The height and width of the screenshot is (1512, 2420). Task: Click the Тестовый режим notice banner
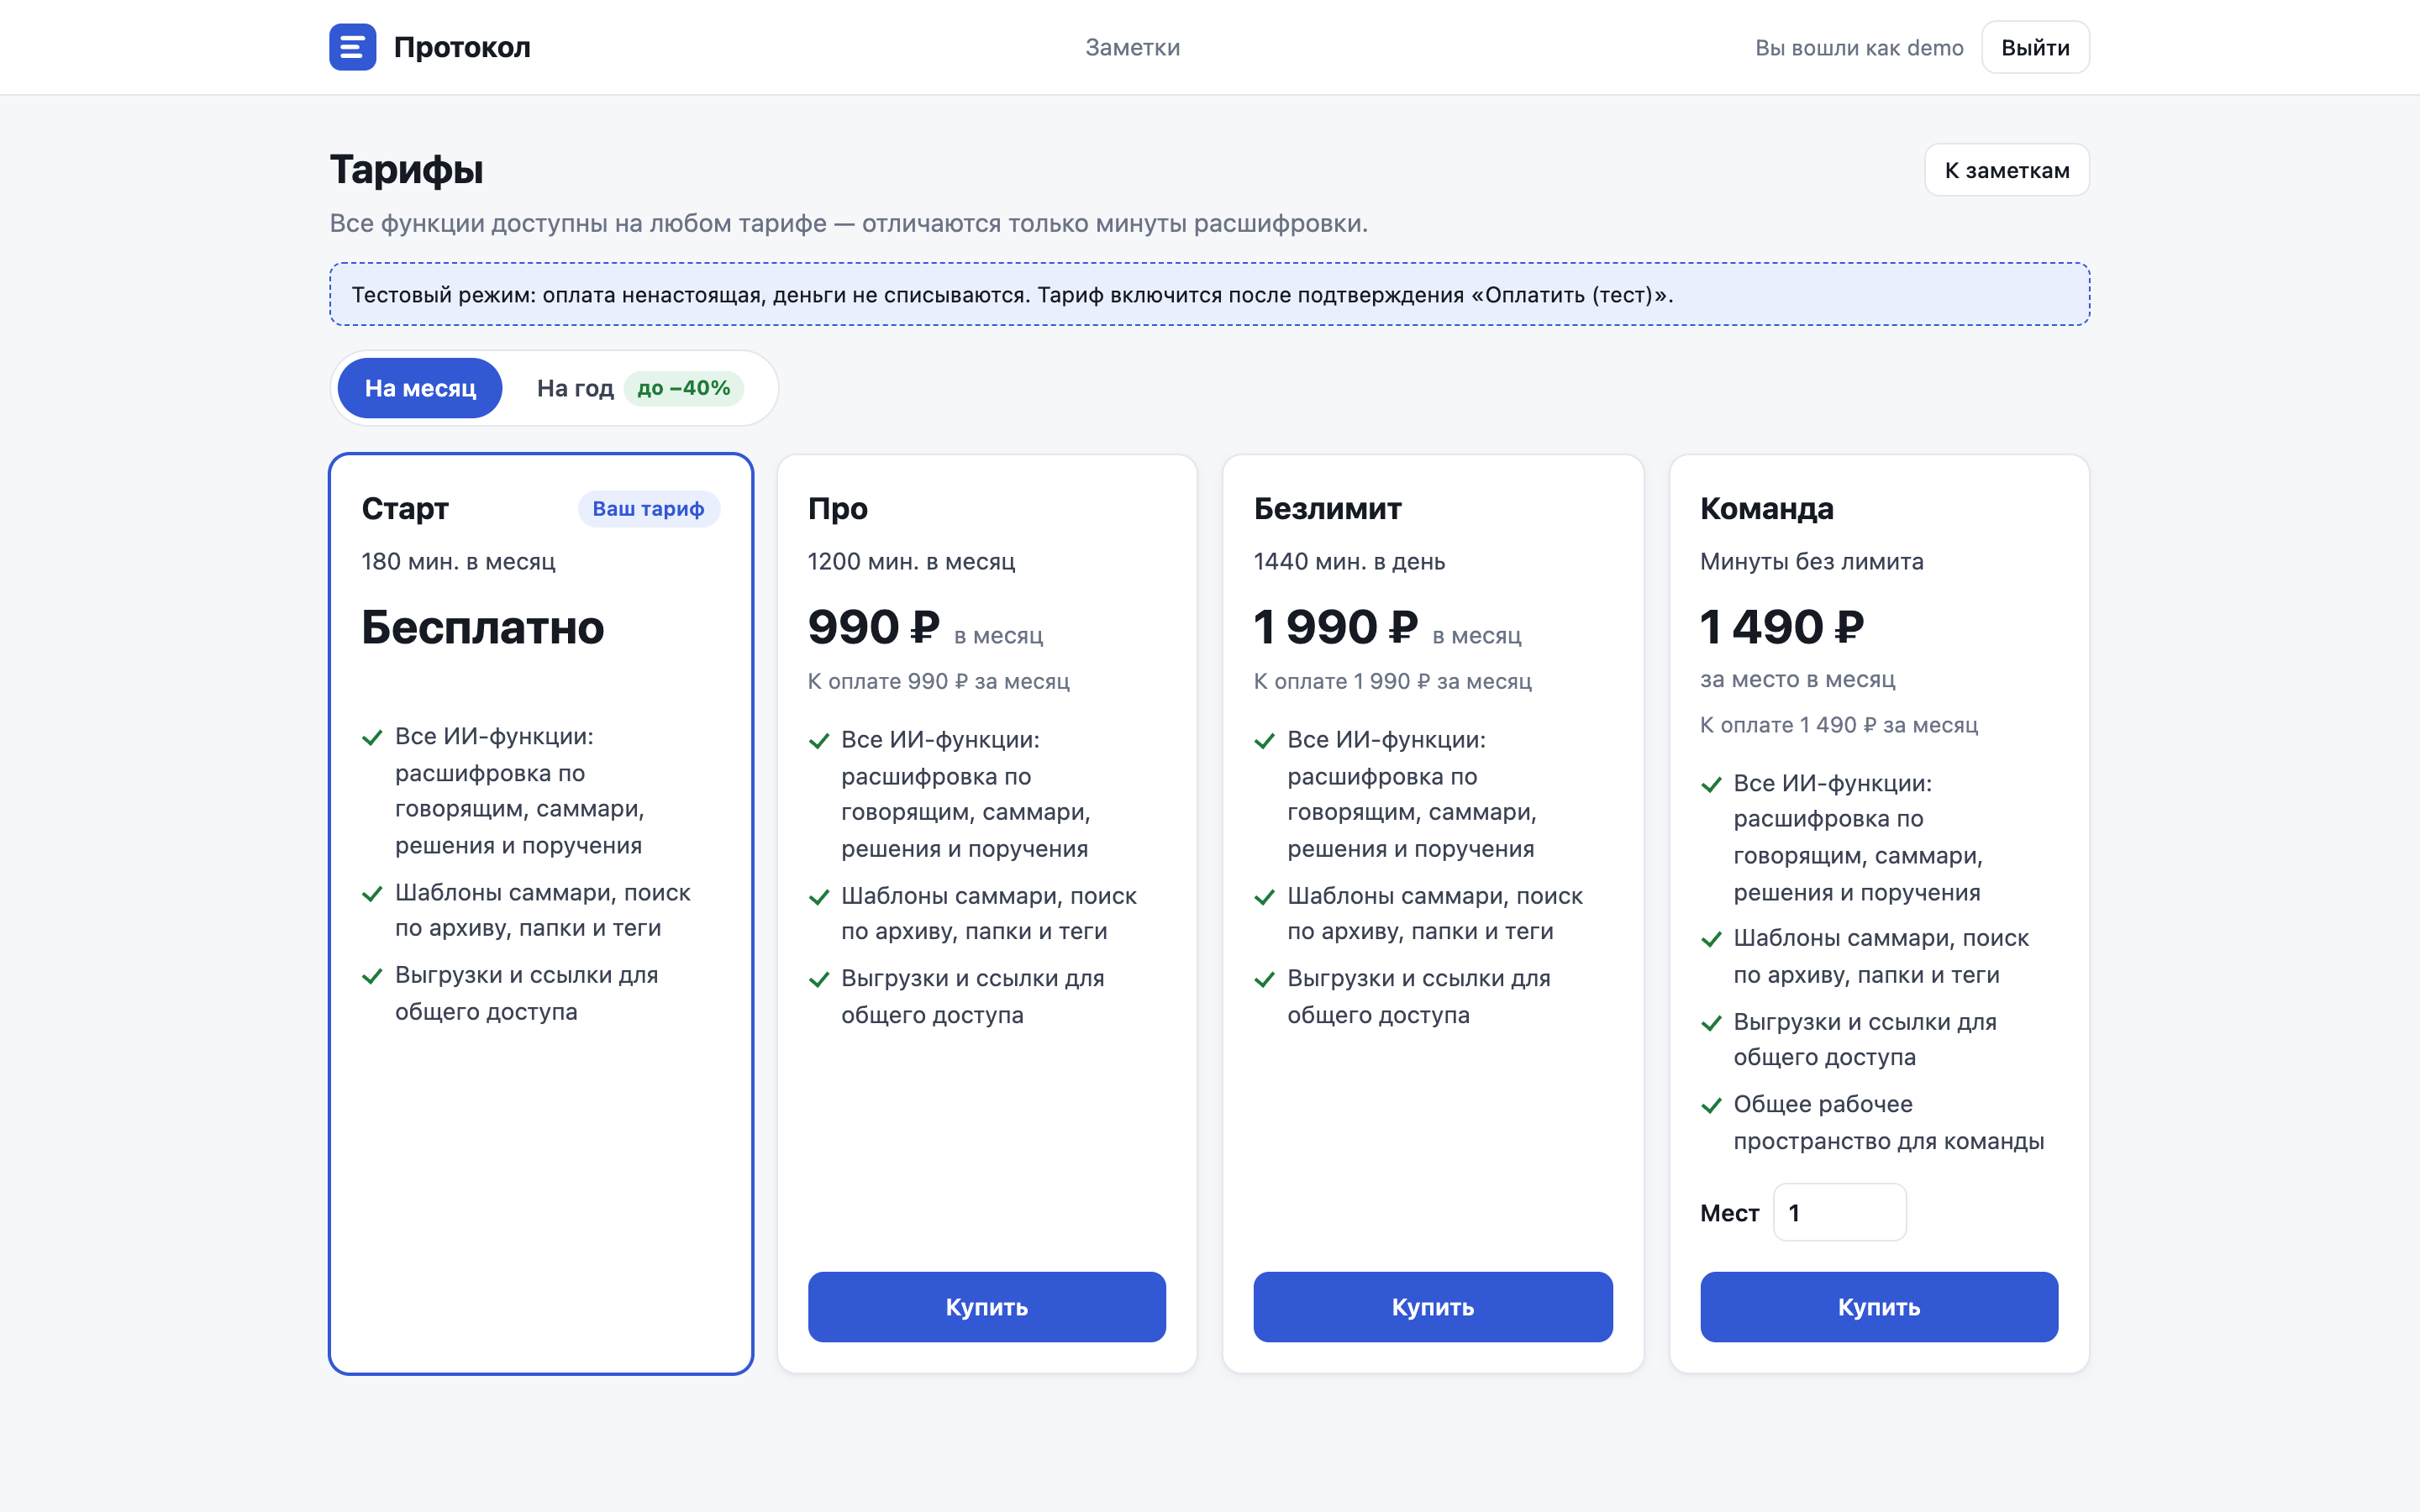(x=1209, y=294)
